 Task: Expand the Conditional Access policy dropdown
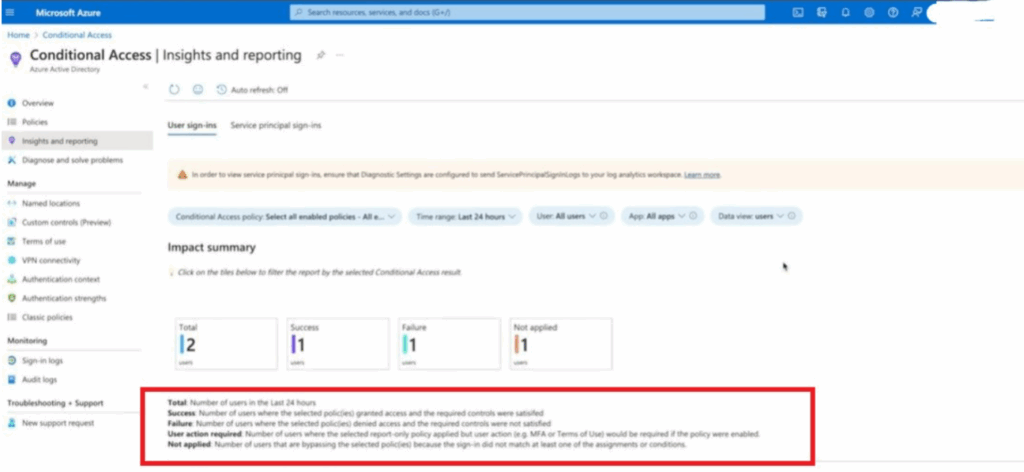coord(285,216)
